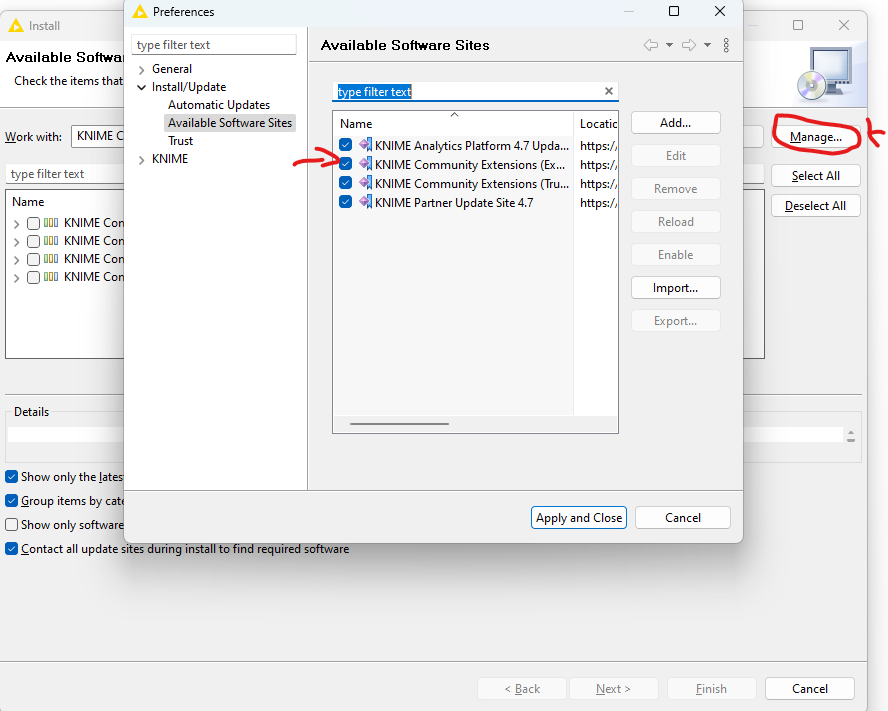Expand the first KNIME row in Install list
Screen dimensions: 888x711
pyautogui.click(x=16, y=224)
